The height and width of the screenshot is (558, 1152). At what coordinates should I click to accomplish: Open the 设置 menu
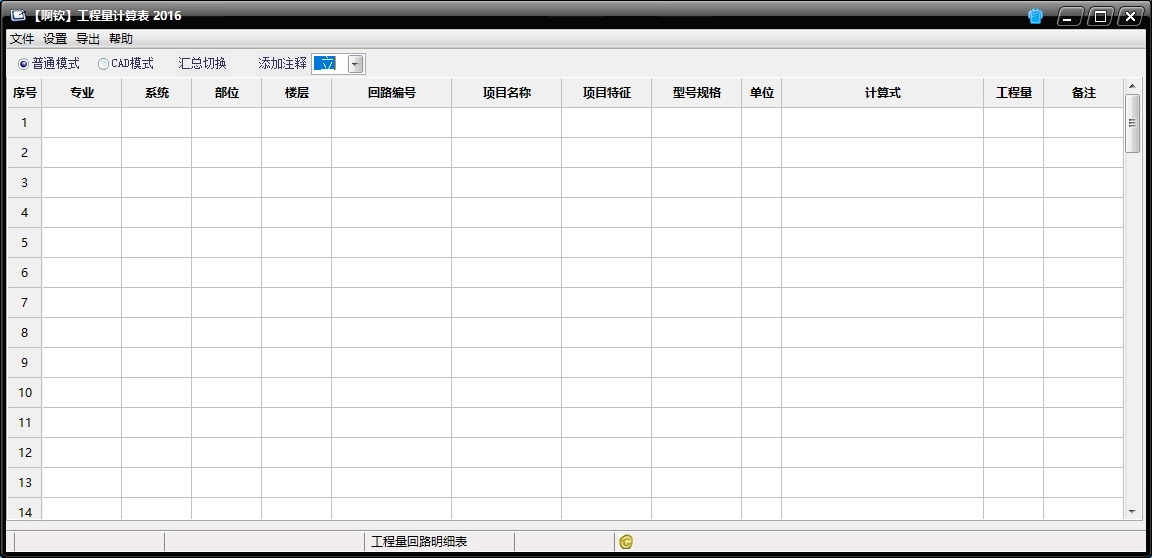(55, 39)
